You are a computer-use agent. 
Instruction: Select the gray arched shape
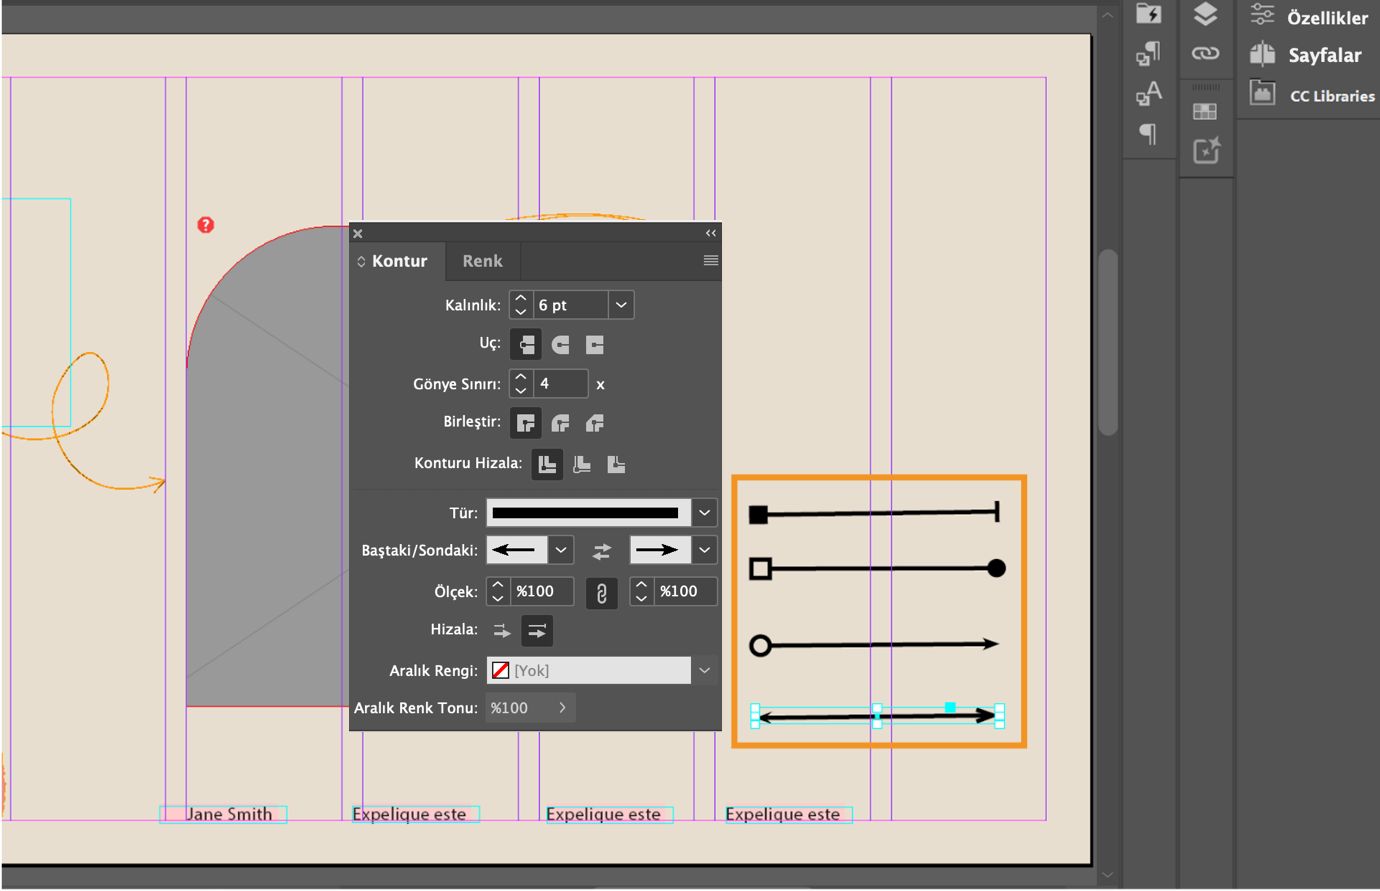tap(268, 466)
